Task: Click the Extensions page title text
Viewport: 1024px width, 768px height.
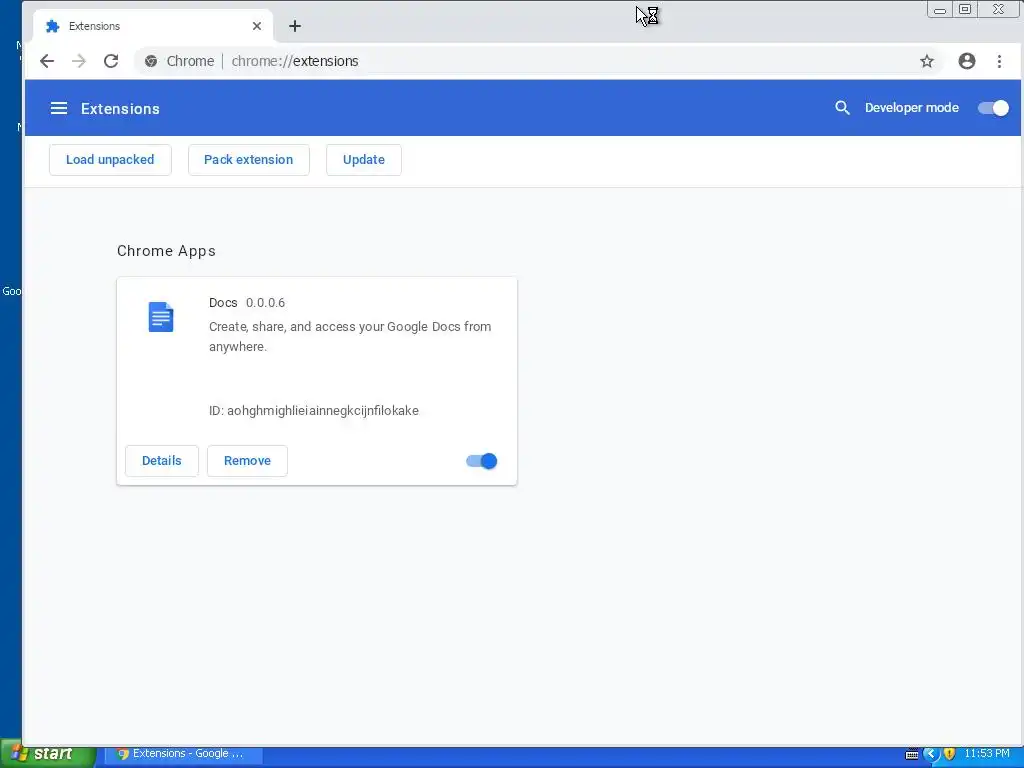Action: pyautogui.click(x=120, y=108)
